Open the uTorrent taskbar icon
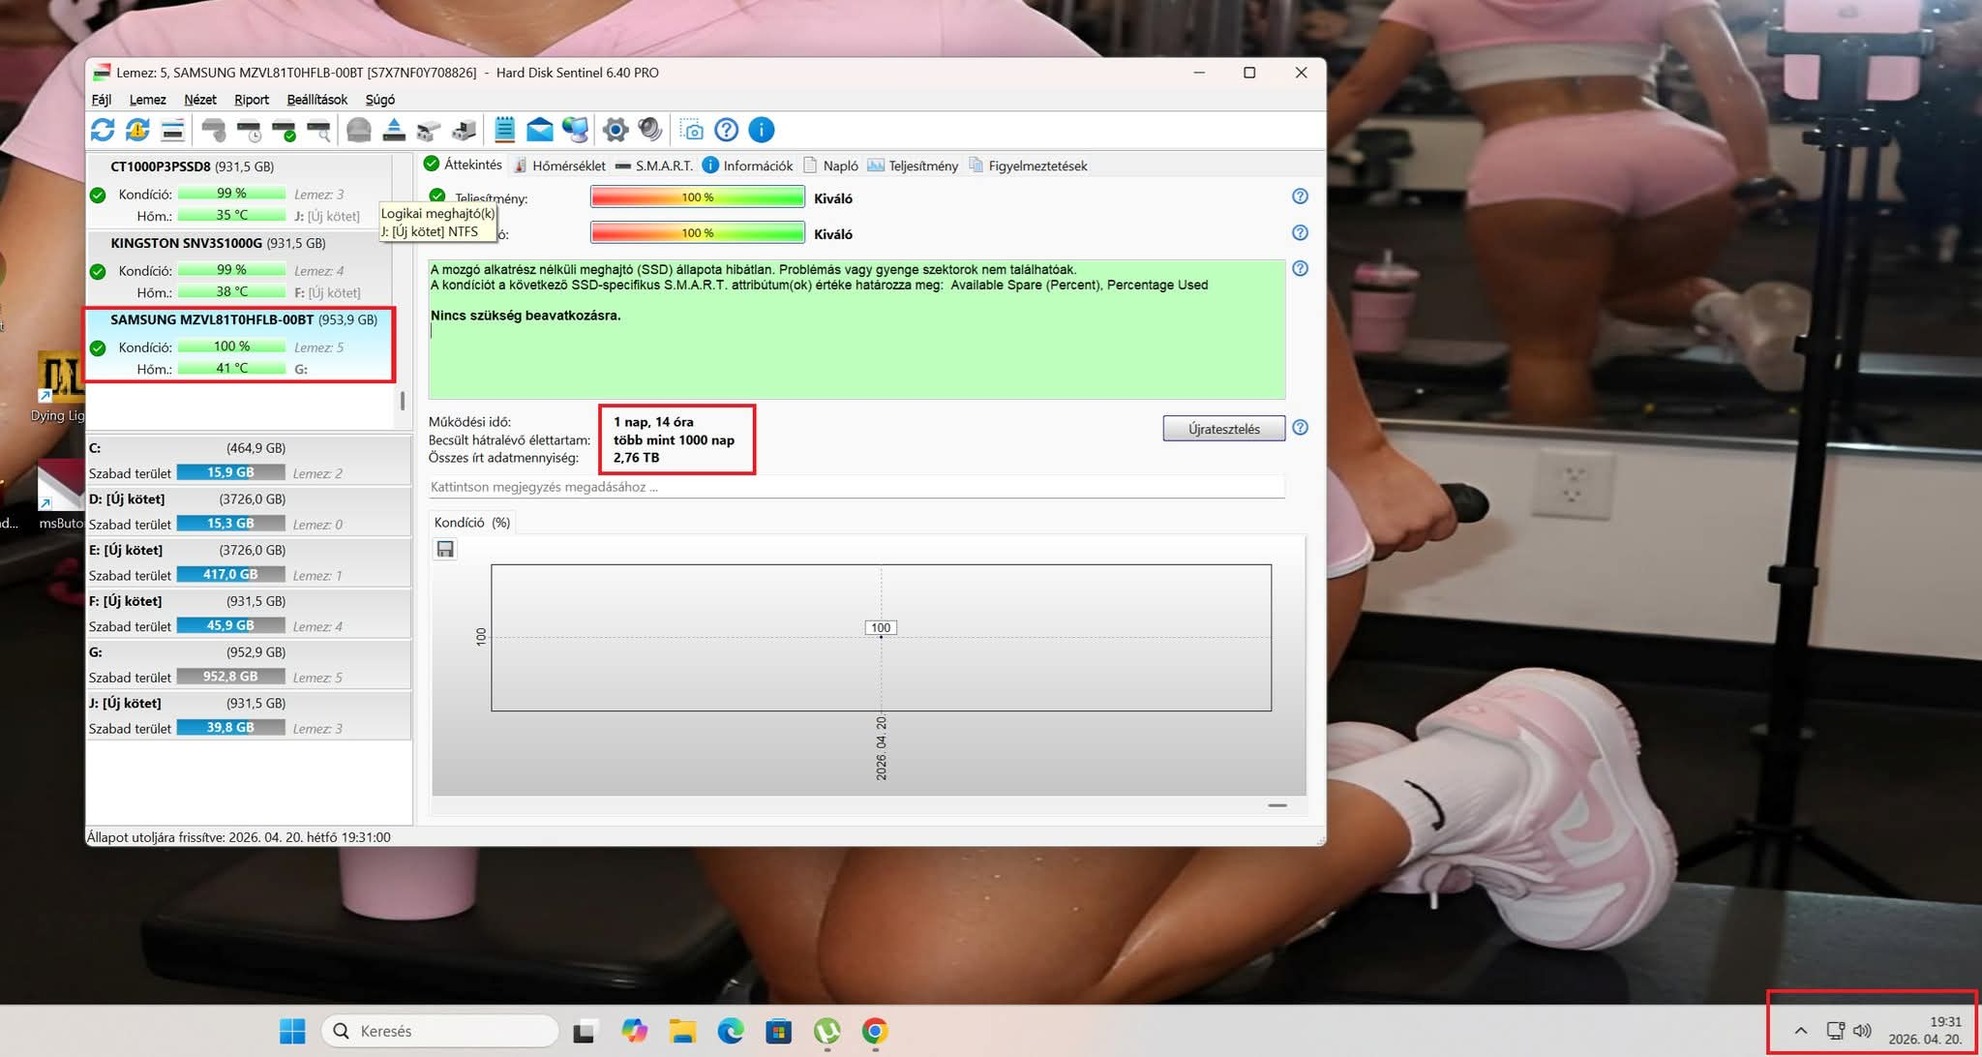This screenshot has width=1982, height=1057. click(x=827, y=1031)
